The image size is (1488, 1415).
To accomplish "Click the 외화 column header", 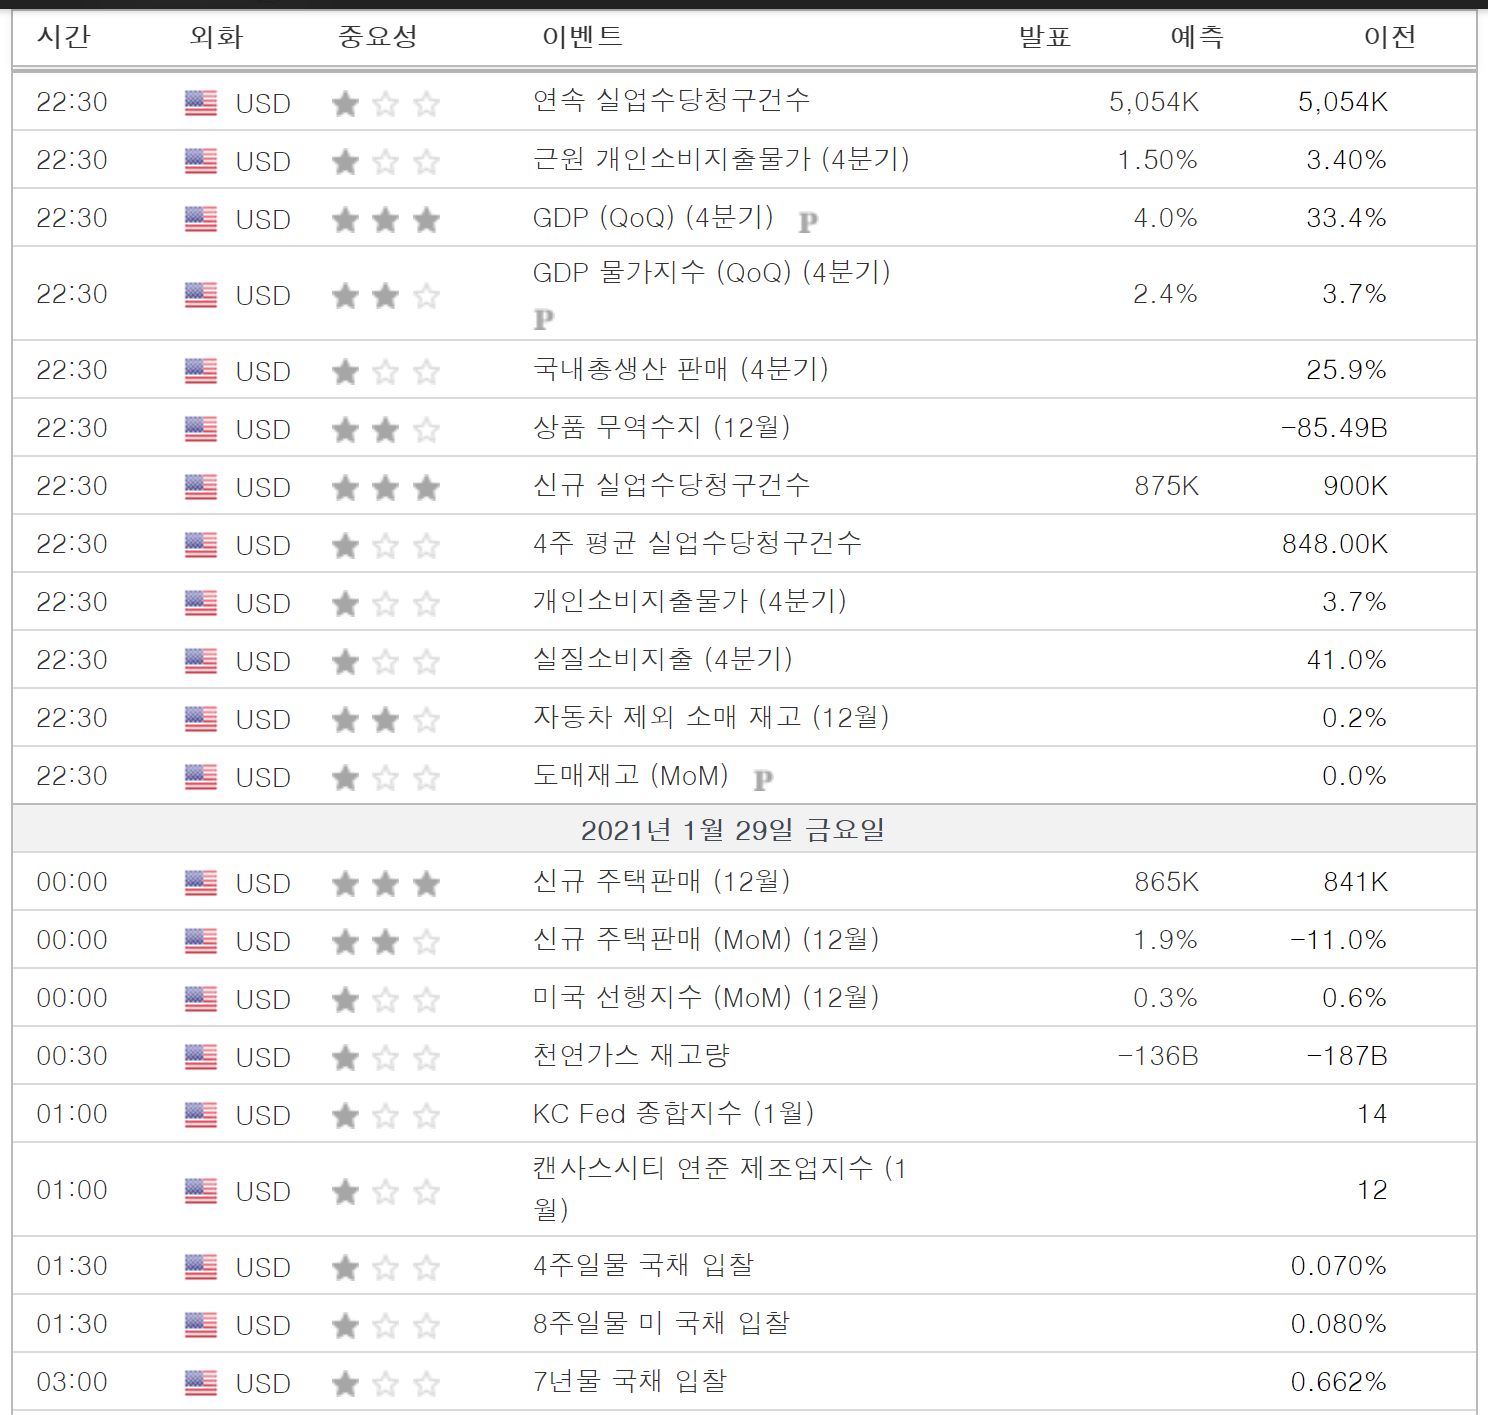I will [216, 37].
